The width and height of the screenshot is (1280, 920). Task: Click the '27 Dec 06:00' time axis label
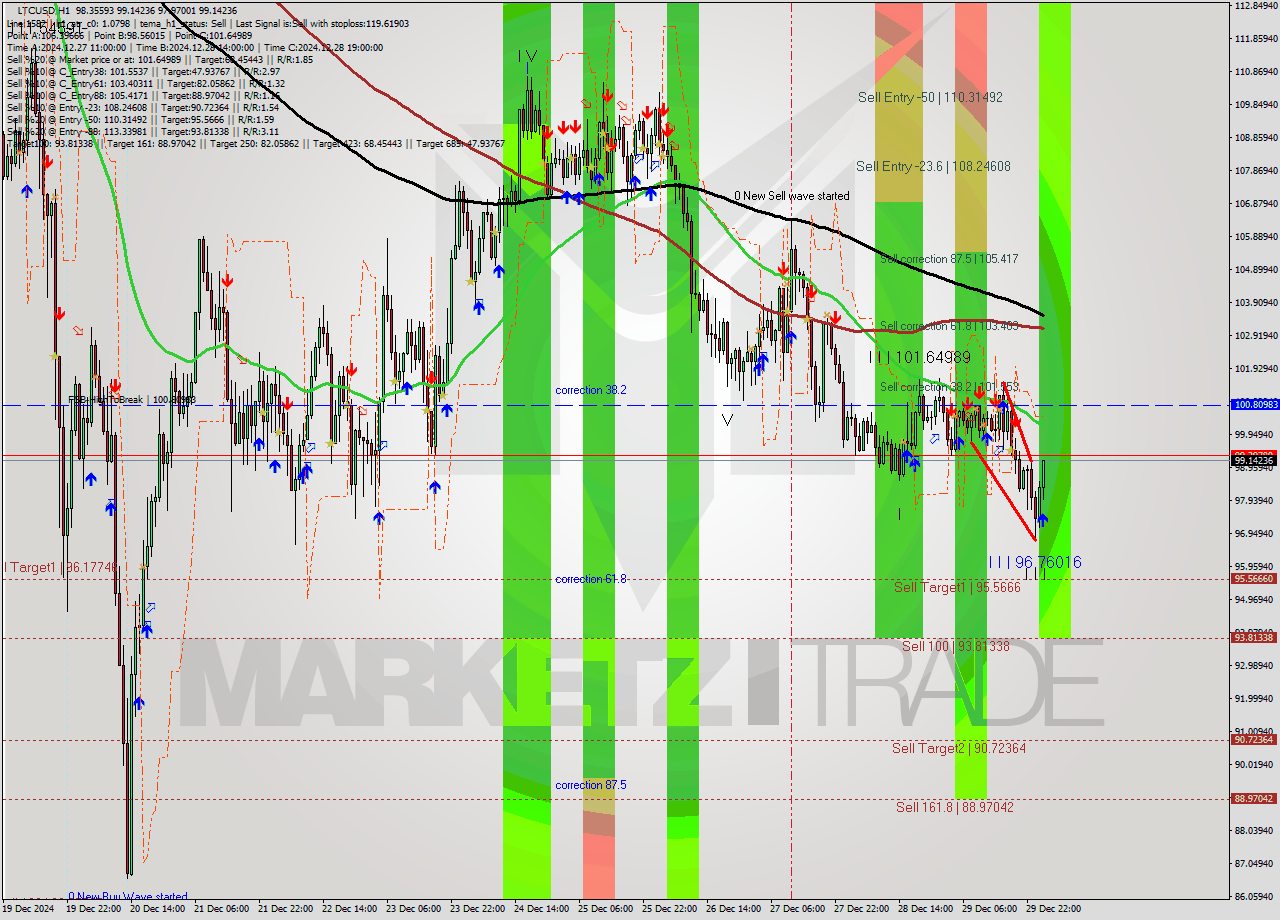coord(797,909)
